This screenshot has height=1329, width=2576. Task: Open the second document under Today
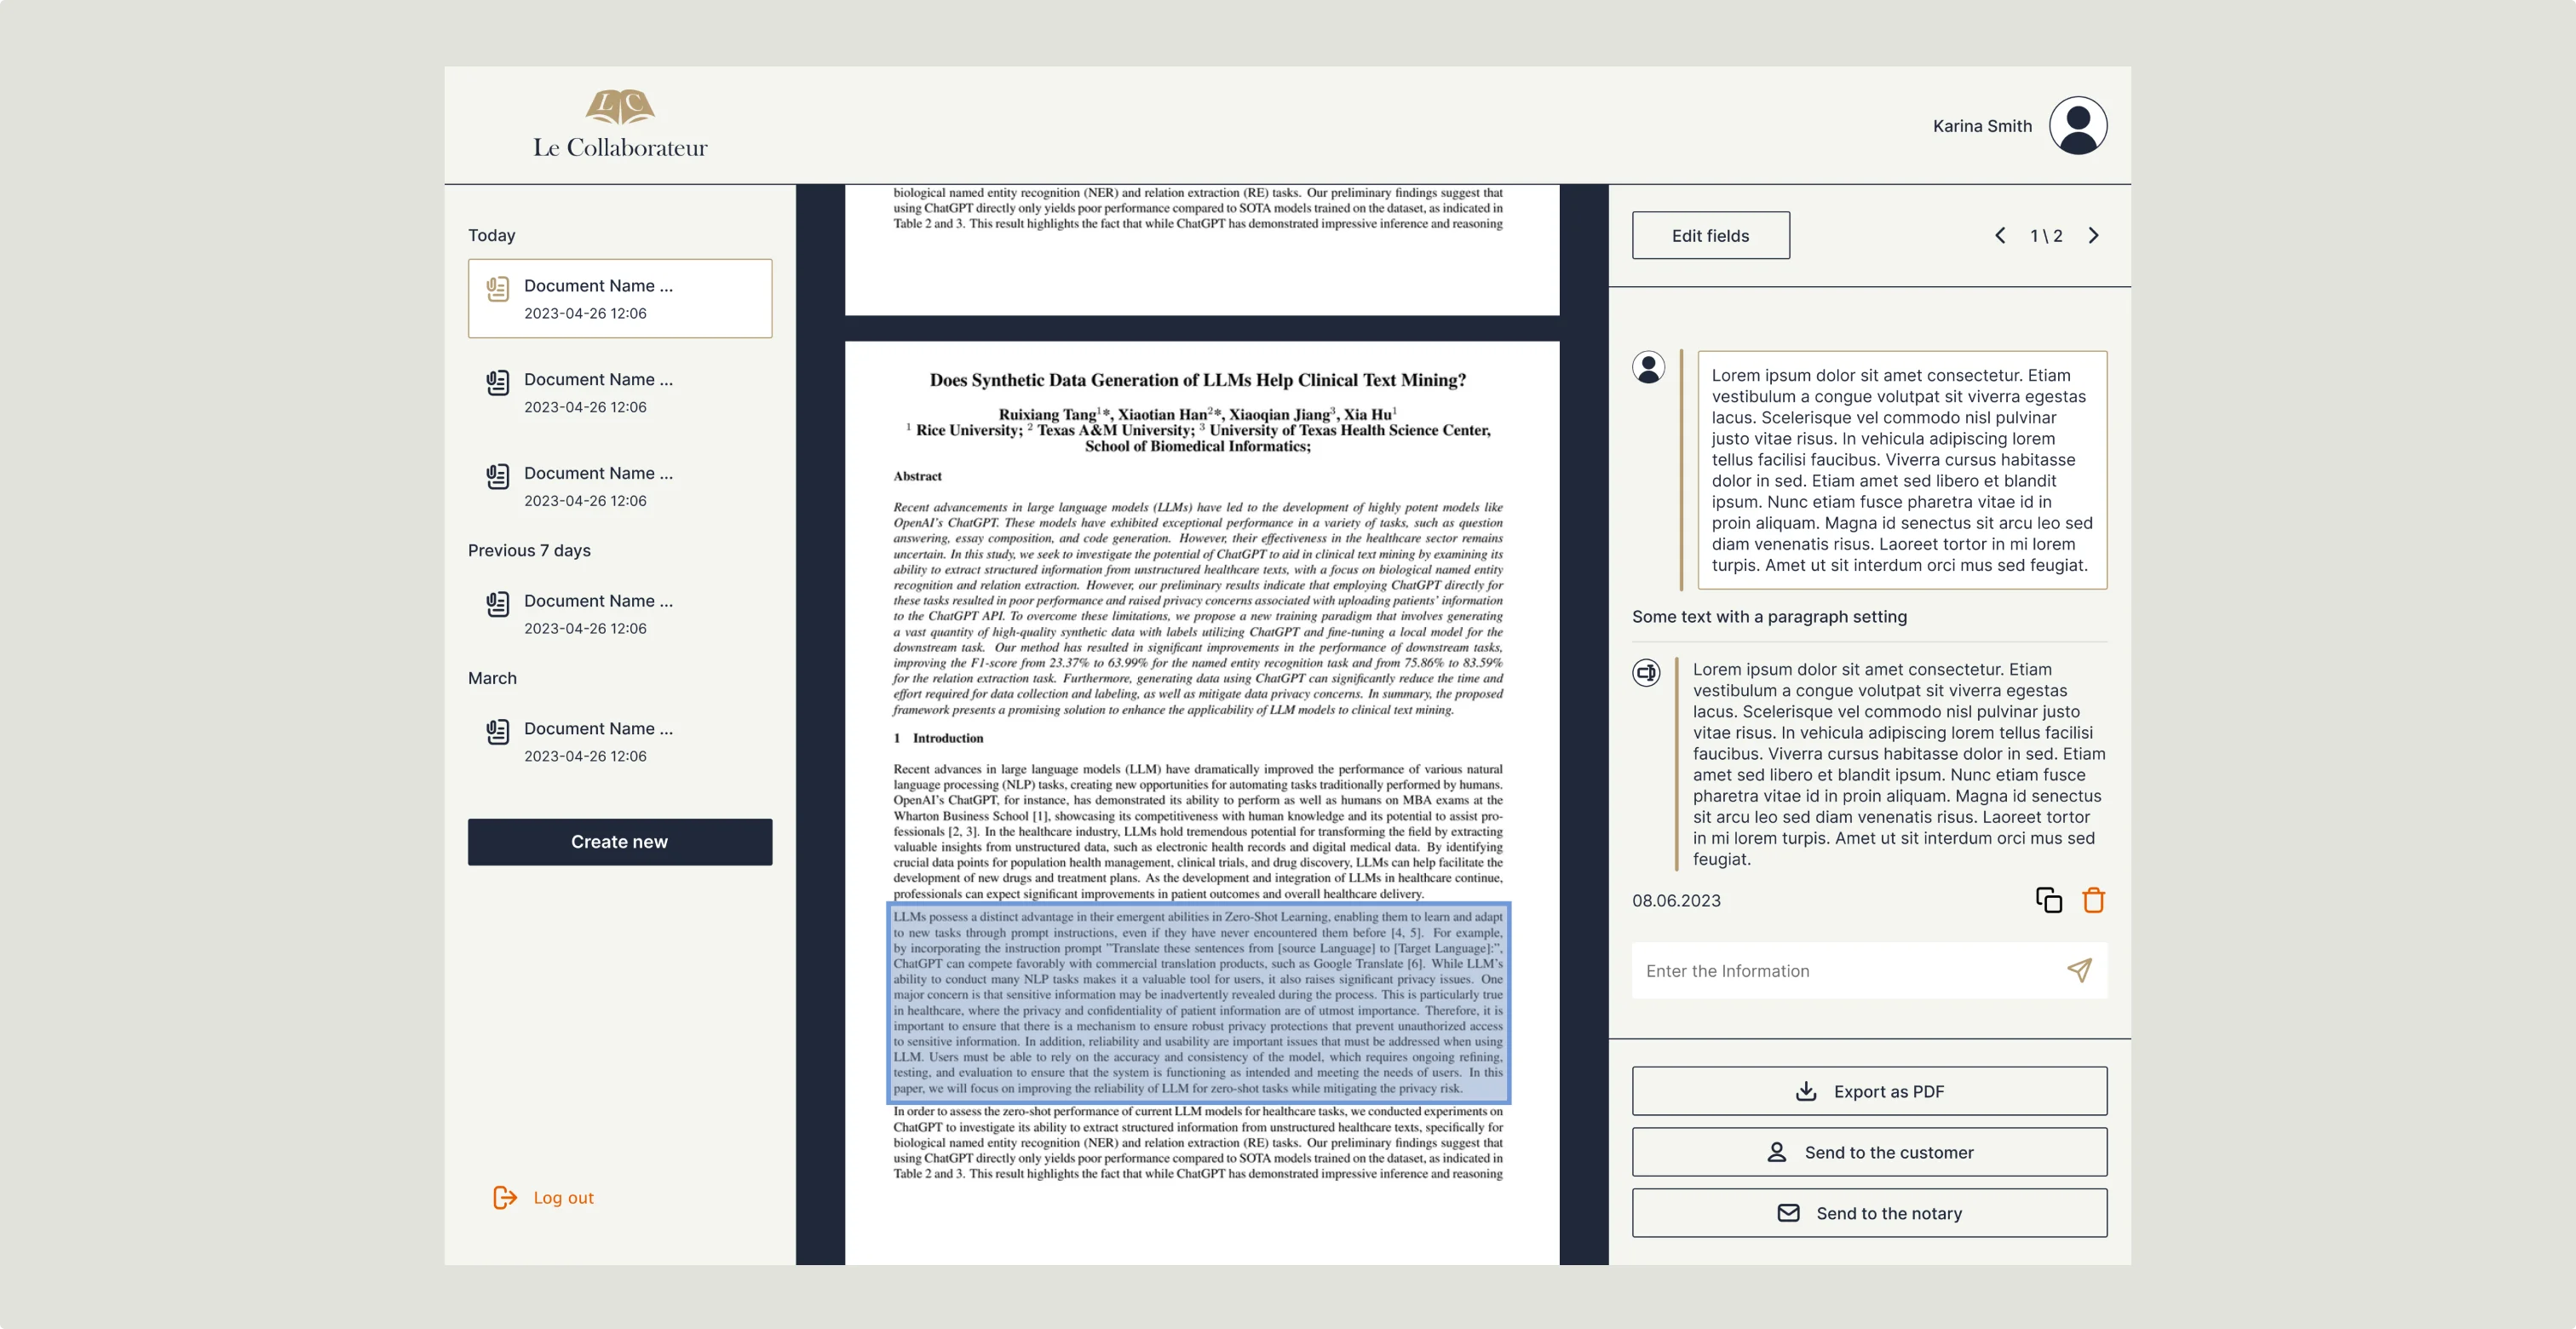(598, 392)
